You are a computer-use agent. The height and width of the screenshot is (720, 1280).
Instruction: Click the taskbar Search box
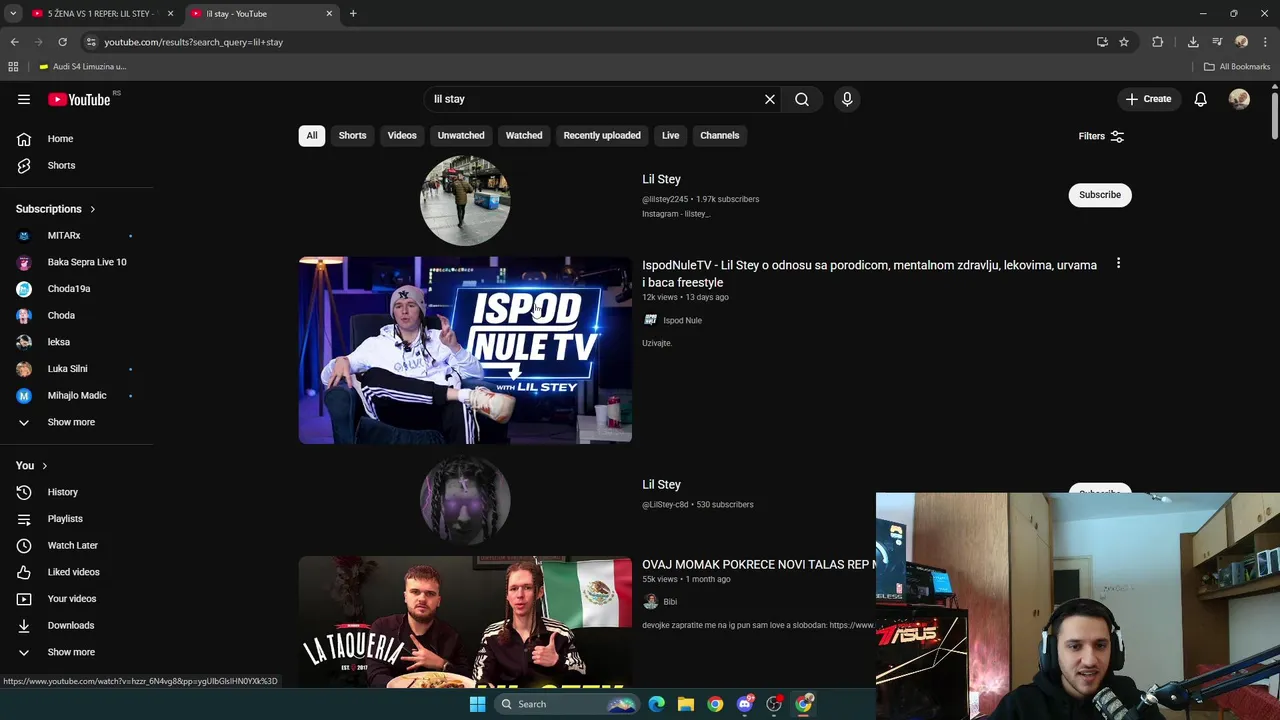(x=567, y=704)
